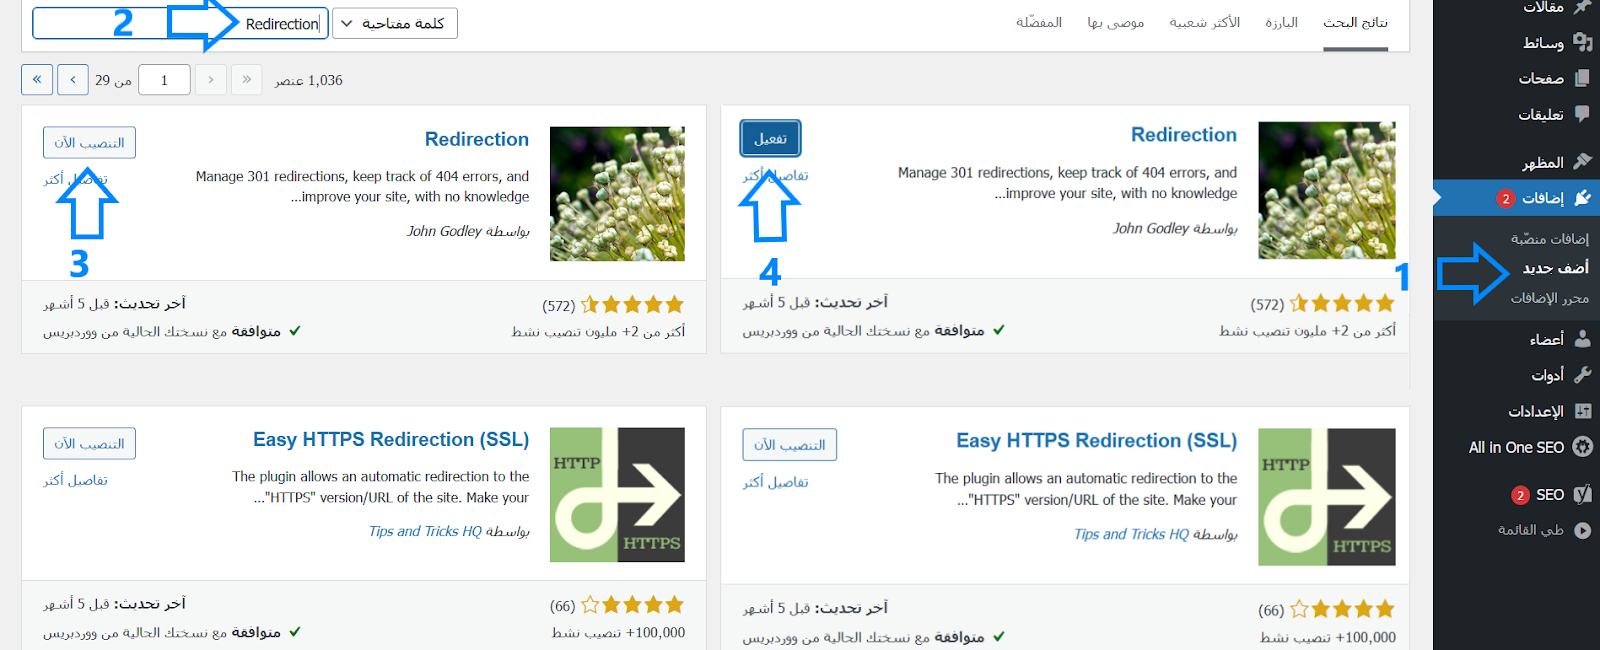Click the (572) rating count in the تفعيل Redirection card

tap(1267, 304)
